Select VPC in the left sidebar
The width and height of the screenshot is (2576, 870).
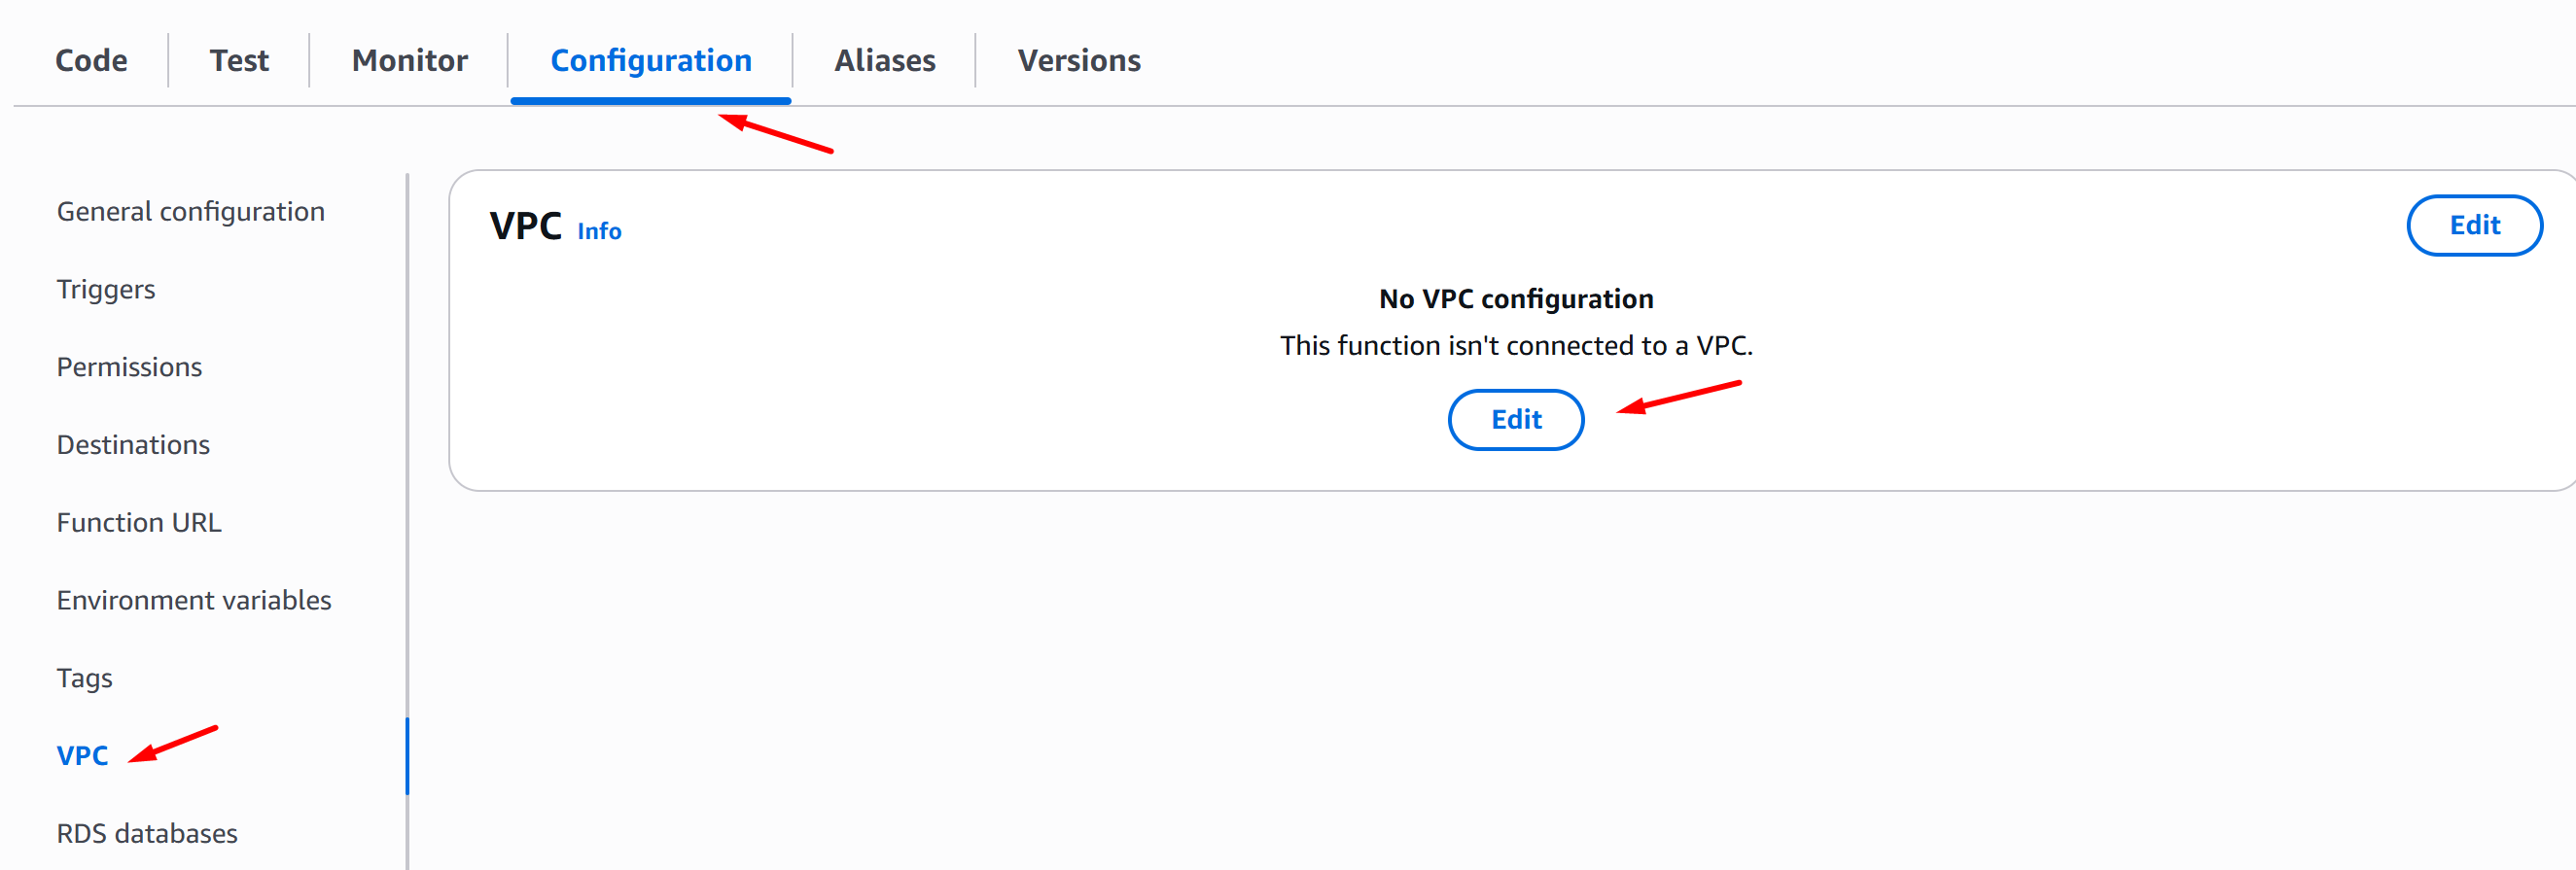point(82,756)
